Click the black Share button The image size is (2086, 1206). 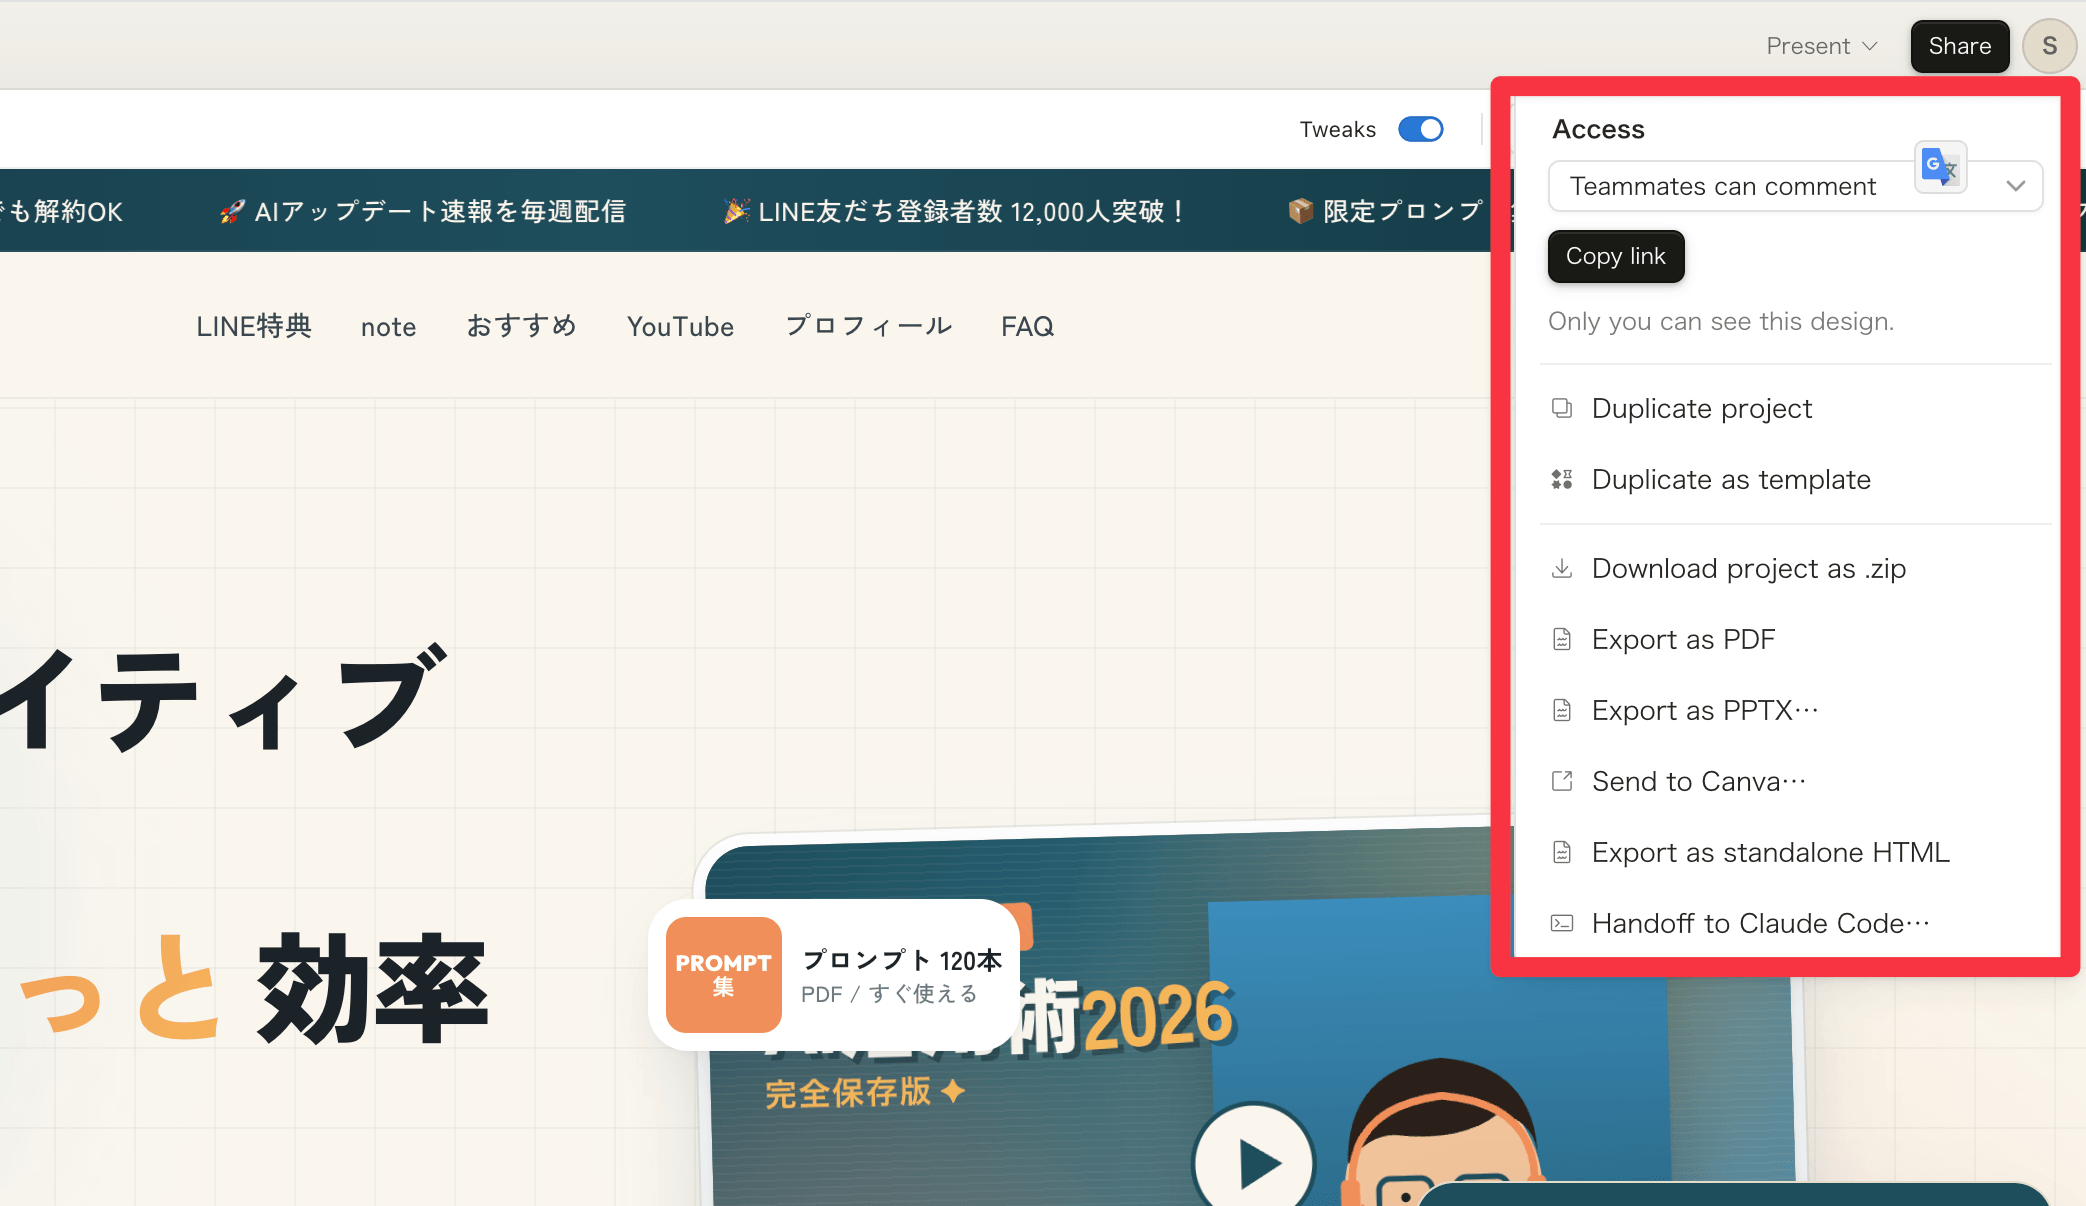coord(1959,46)
